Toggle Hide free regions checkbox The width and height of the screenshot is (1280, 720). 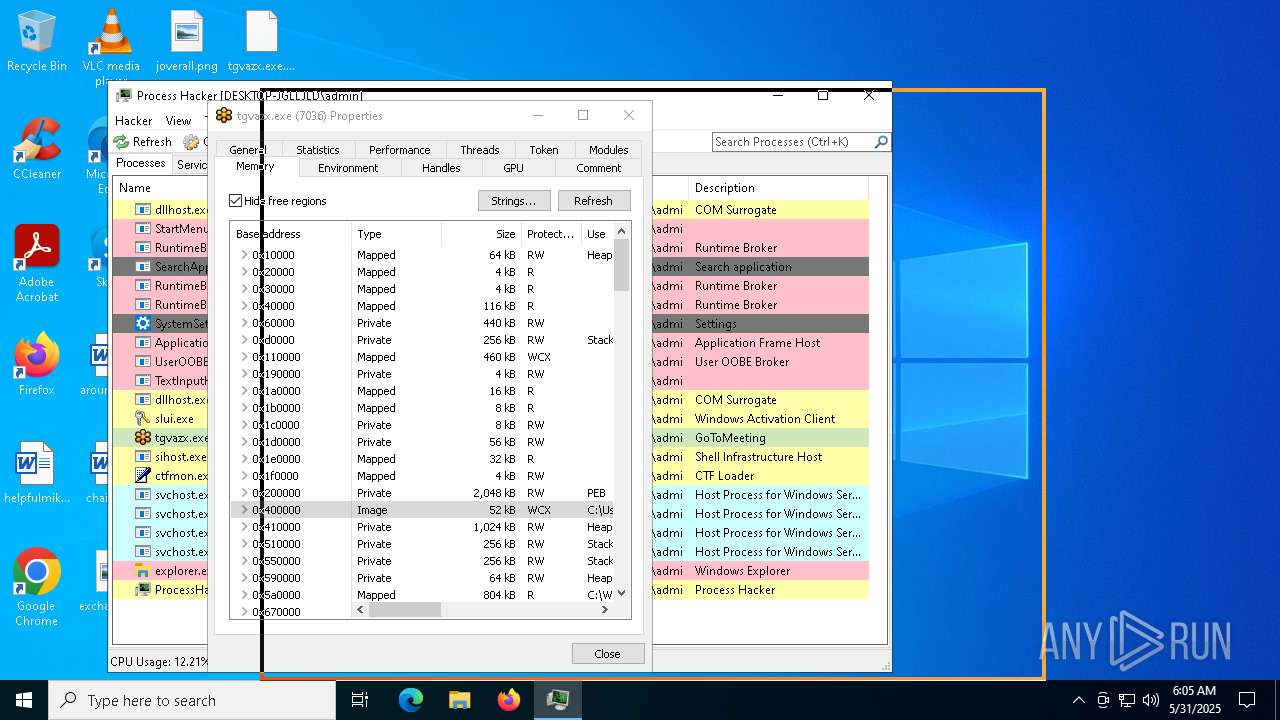pyautogui.click(x=236, y=201)
